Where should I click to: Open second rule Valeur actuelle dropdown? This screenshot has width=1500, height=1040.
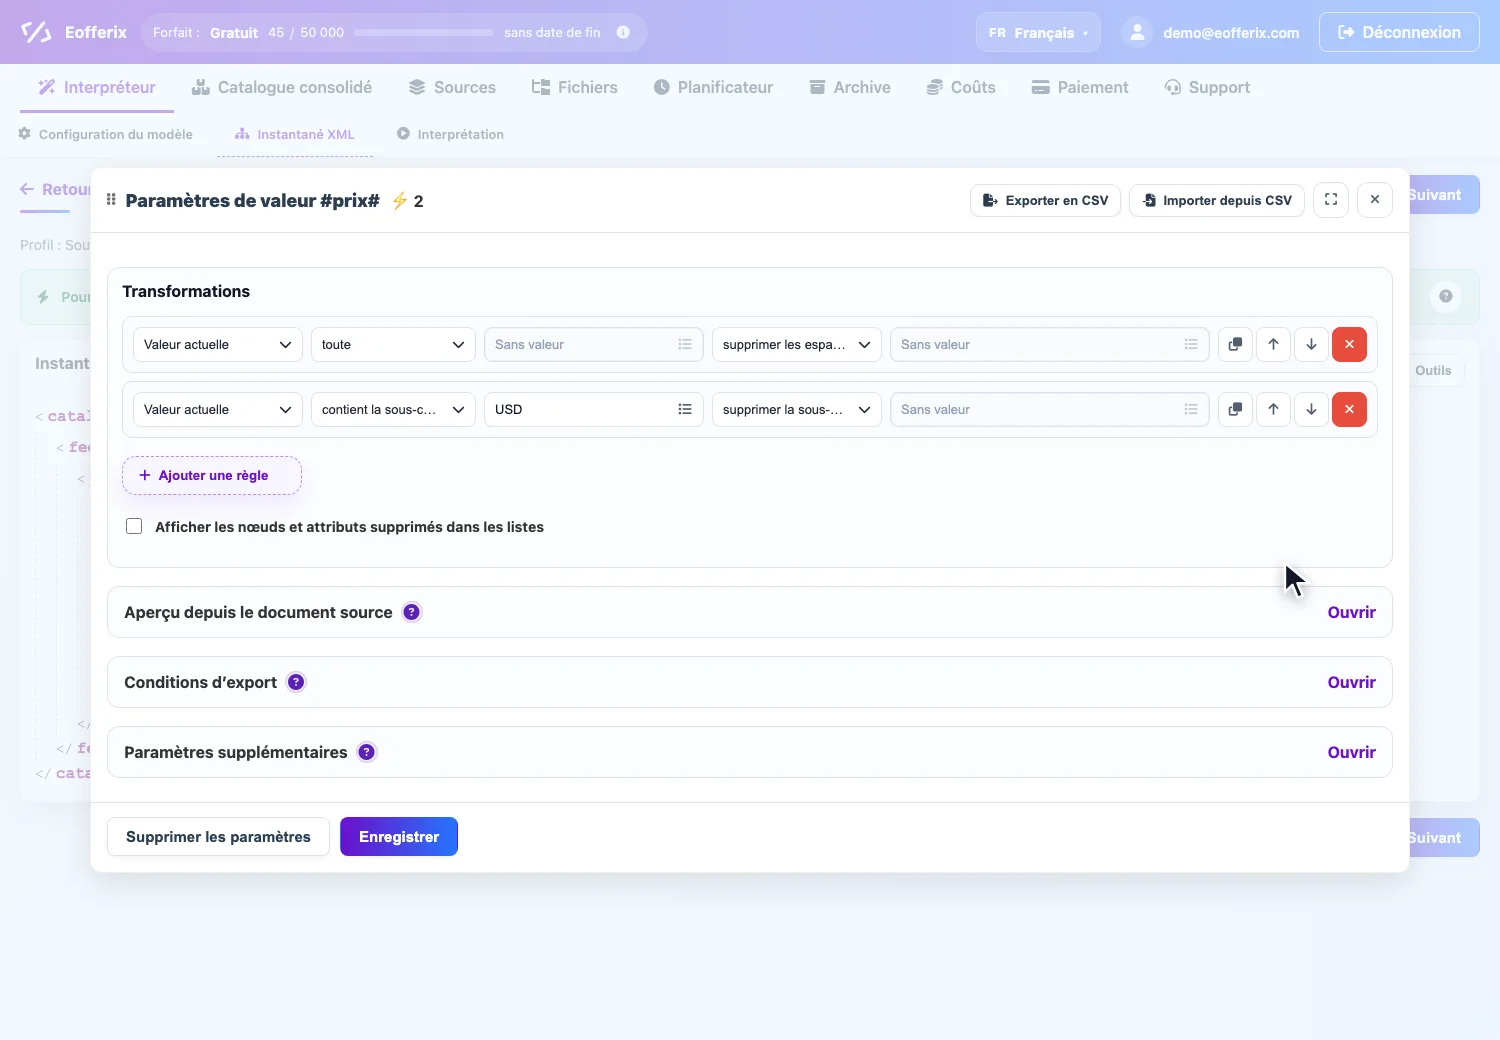click(x=218, y=410)
